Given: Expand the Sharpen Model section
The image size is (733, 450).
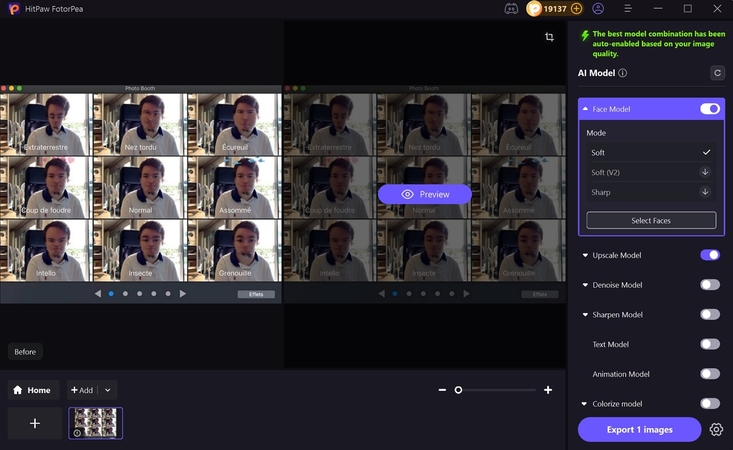Looking at the screenshot, I should point(585,315).
